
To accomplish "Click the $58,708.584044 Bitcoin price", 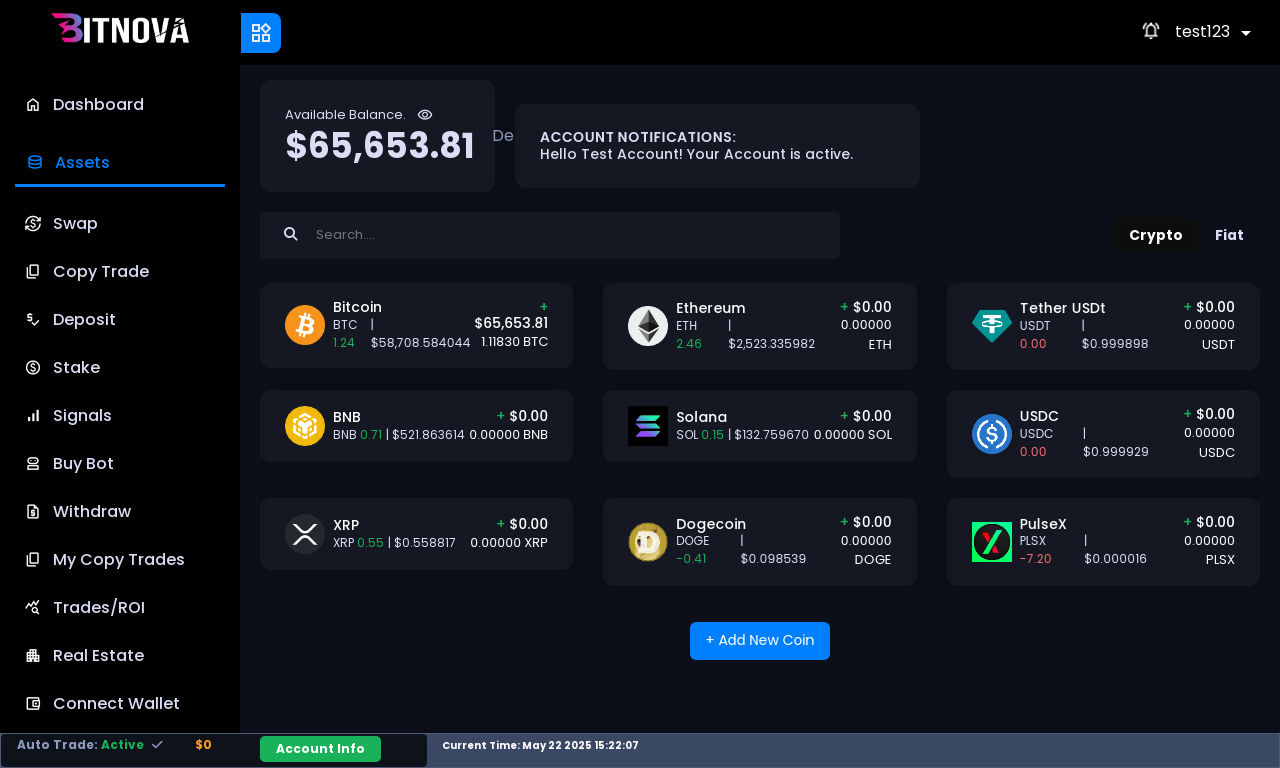I will 421,343.
